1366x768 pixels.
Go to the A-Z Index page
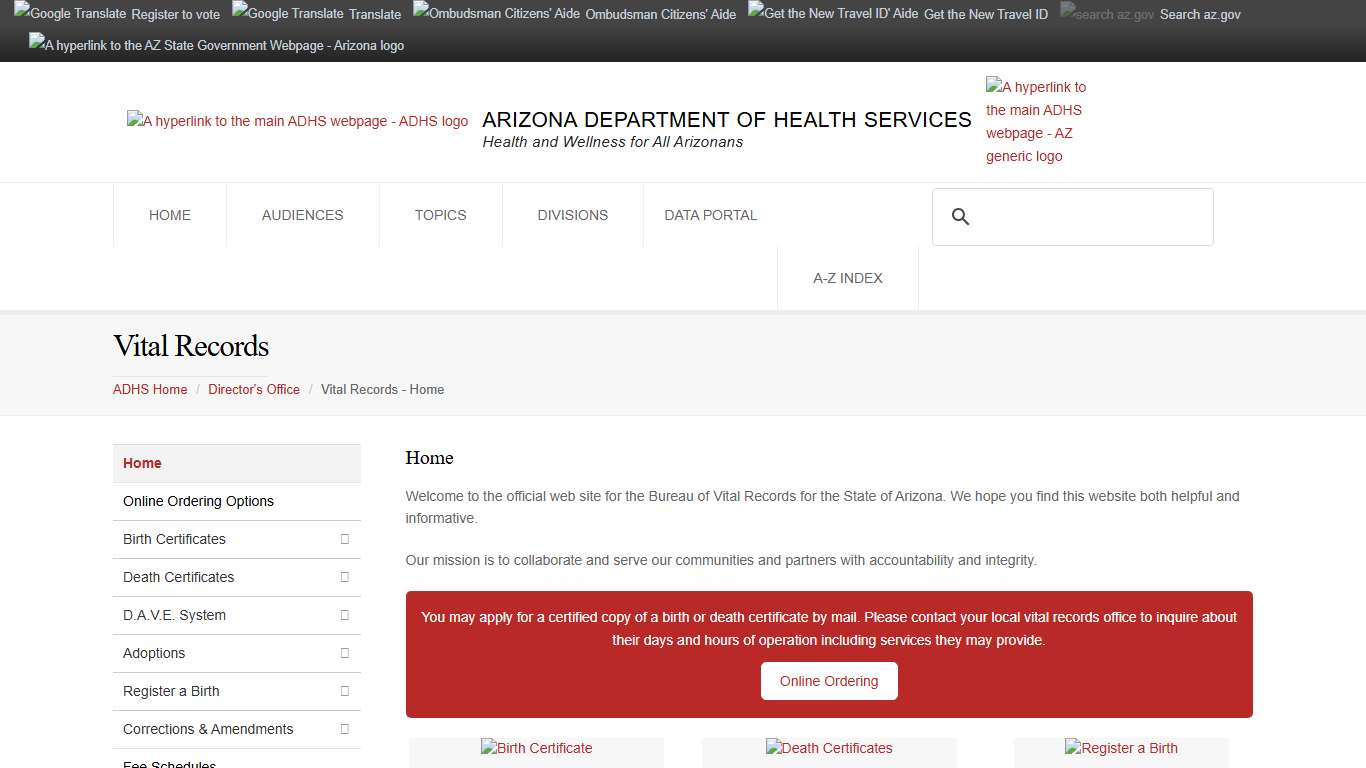847,278
